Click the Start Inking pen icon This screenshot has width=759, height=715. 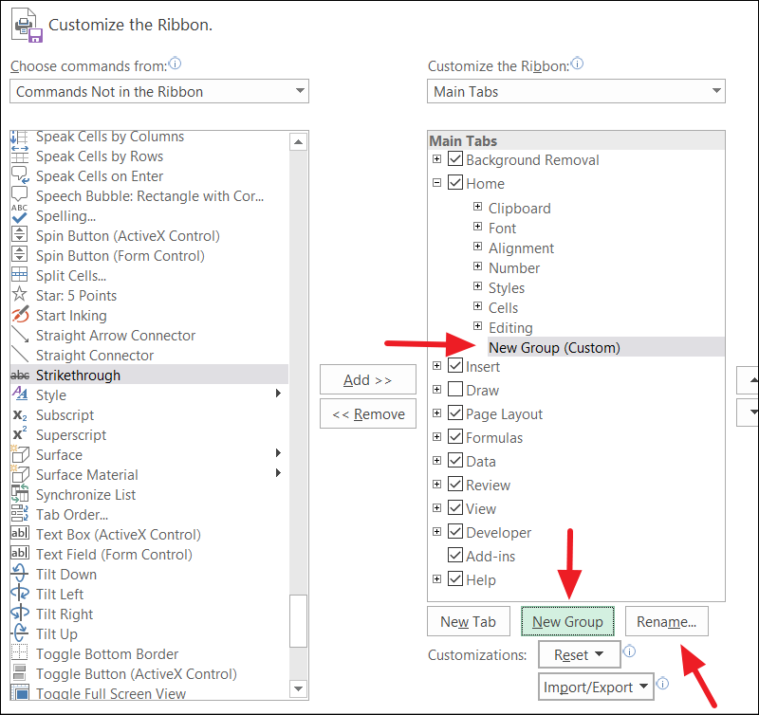[x=20, y=315]
